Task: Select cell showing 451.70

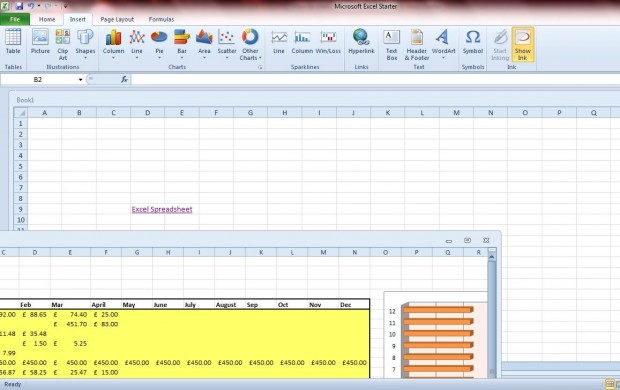Action: pyautogui.click(x=70, y=324)
